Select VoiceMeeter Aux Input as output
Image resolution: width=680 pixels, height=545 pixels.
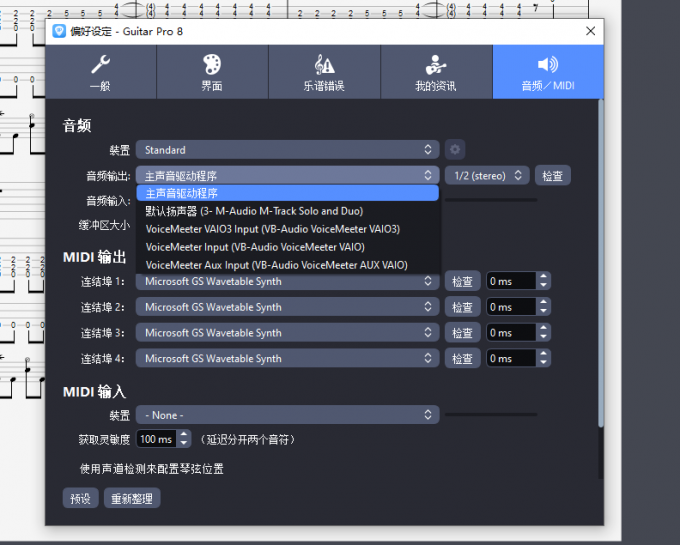(x=288, y=265)
